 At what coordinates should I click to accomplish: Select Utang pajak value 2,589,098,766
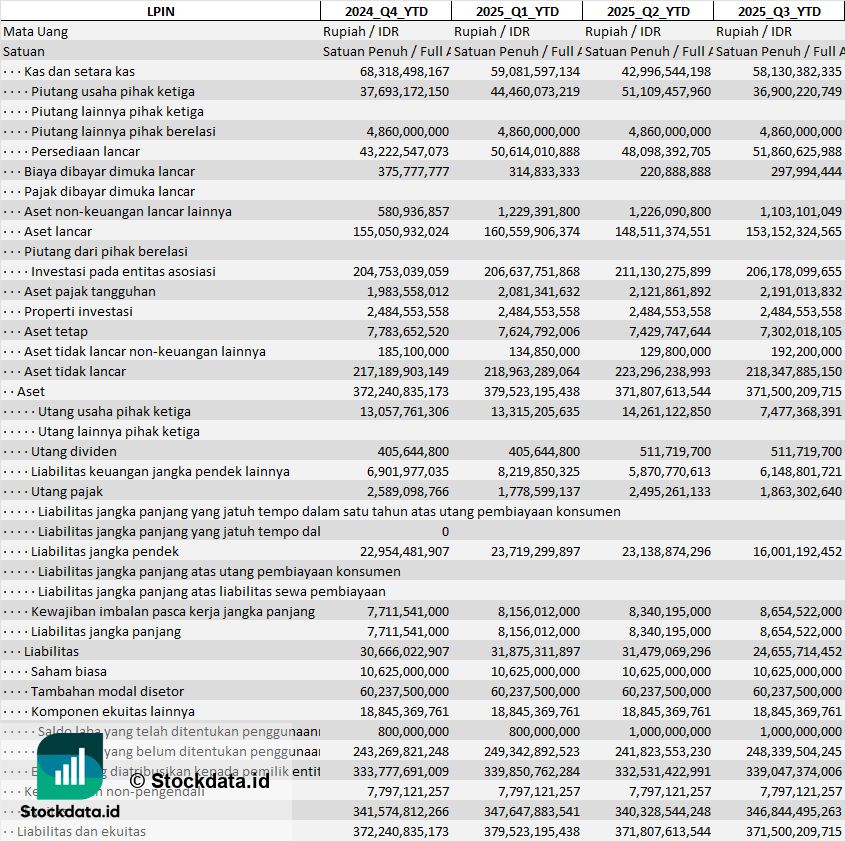(408, 491)
